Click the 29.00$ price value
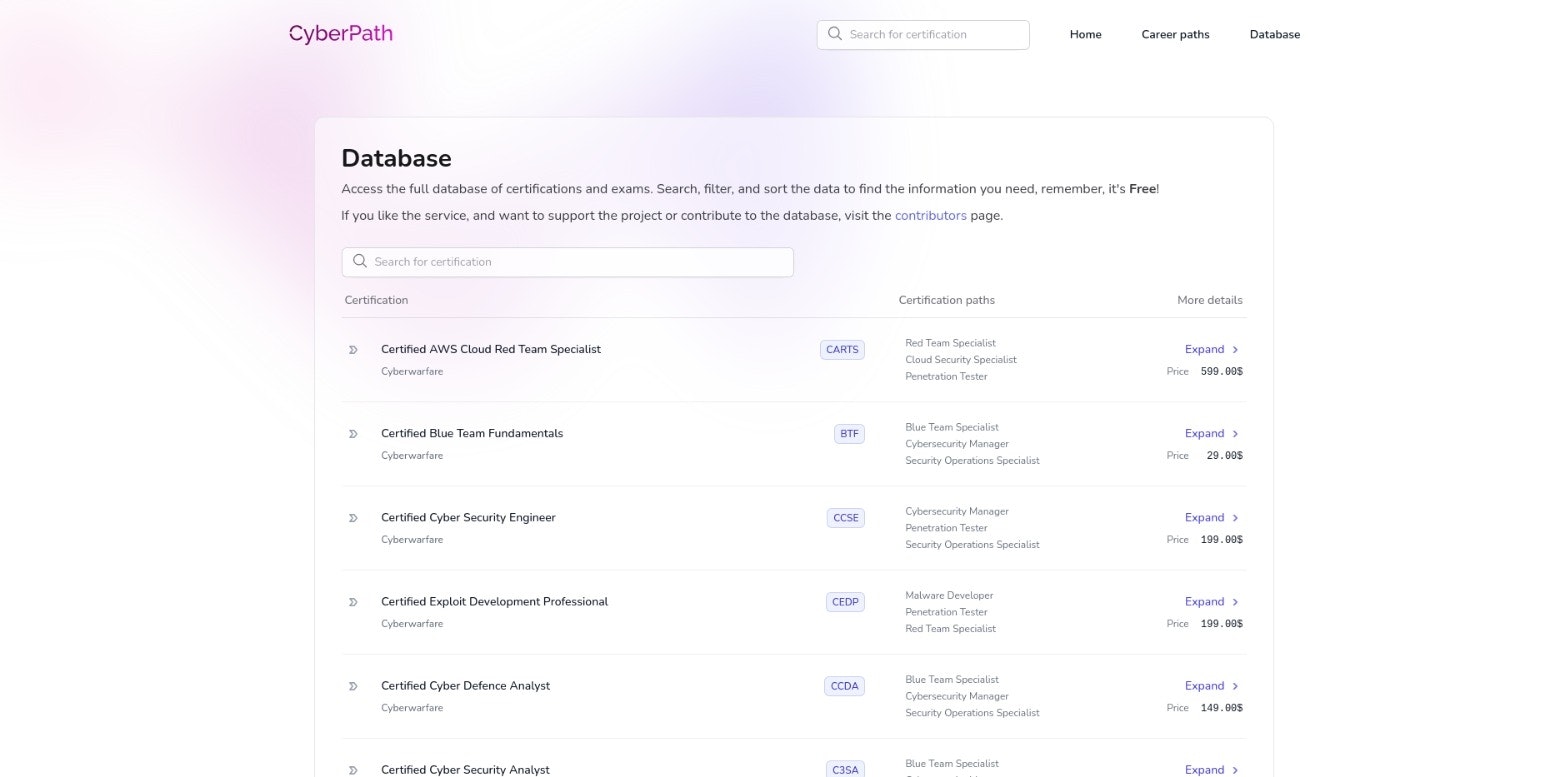The image size is (1561, 777). [1225, 456]
